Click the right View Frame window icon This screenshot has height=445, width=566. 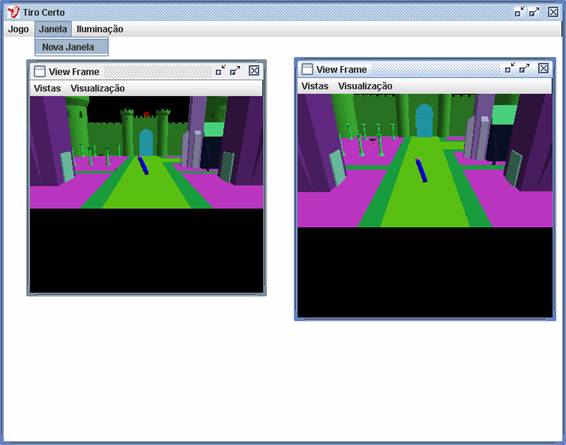pos(307,69)
